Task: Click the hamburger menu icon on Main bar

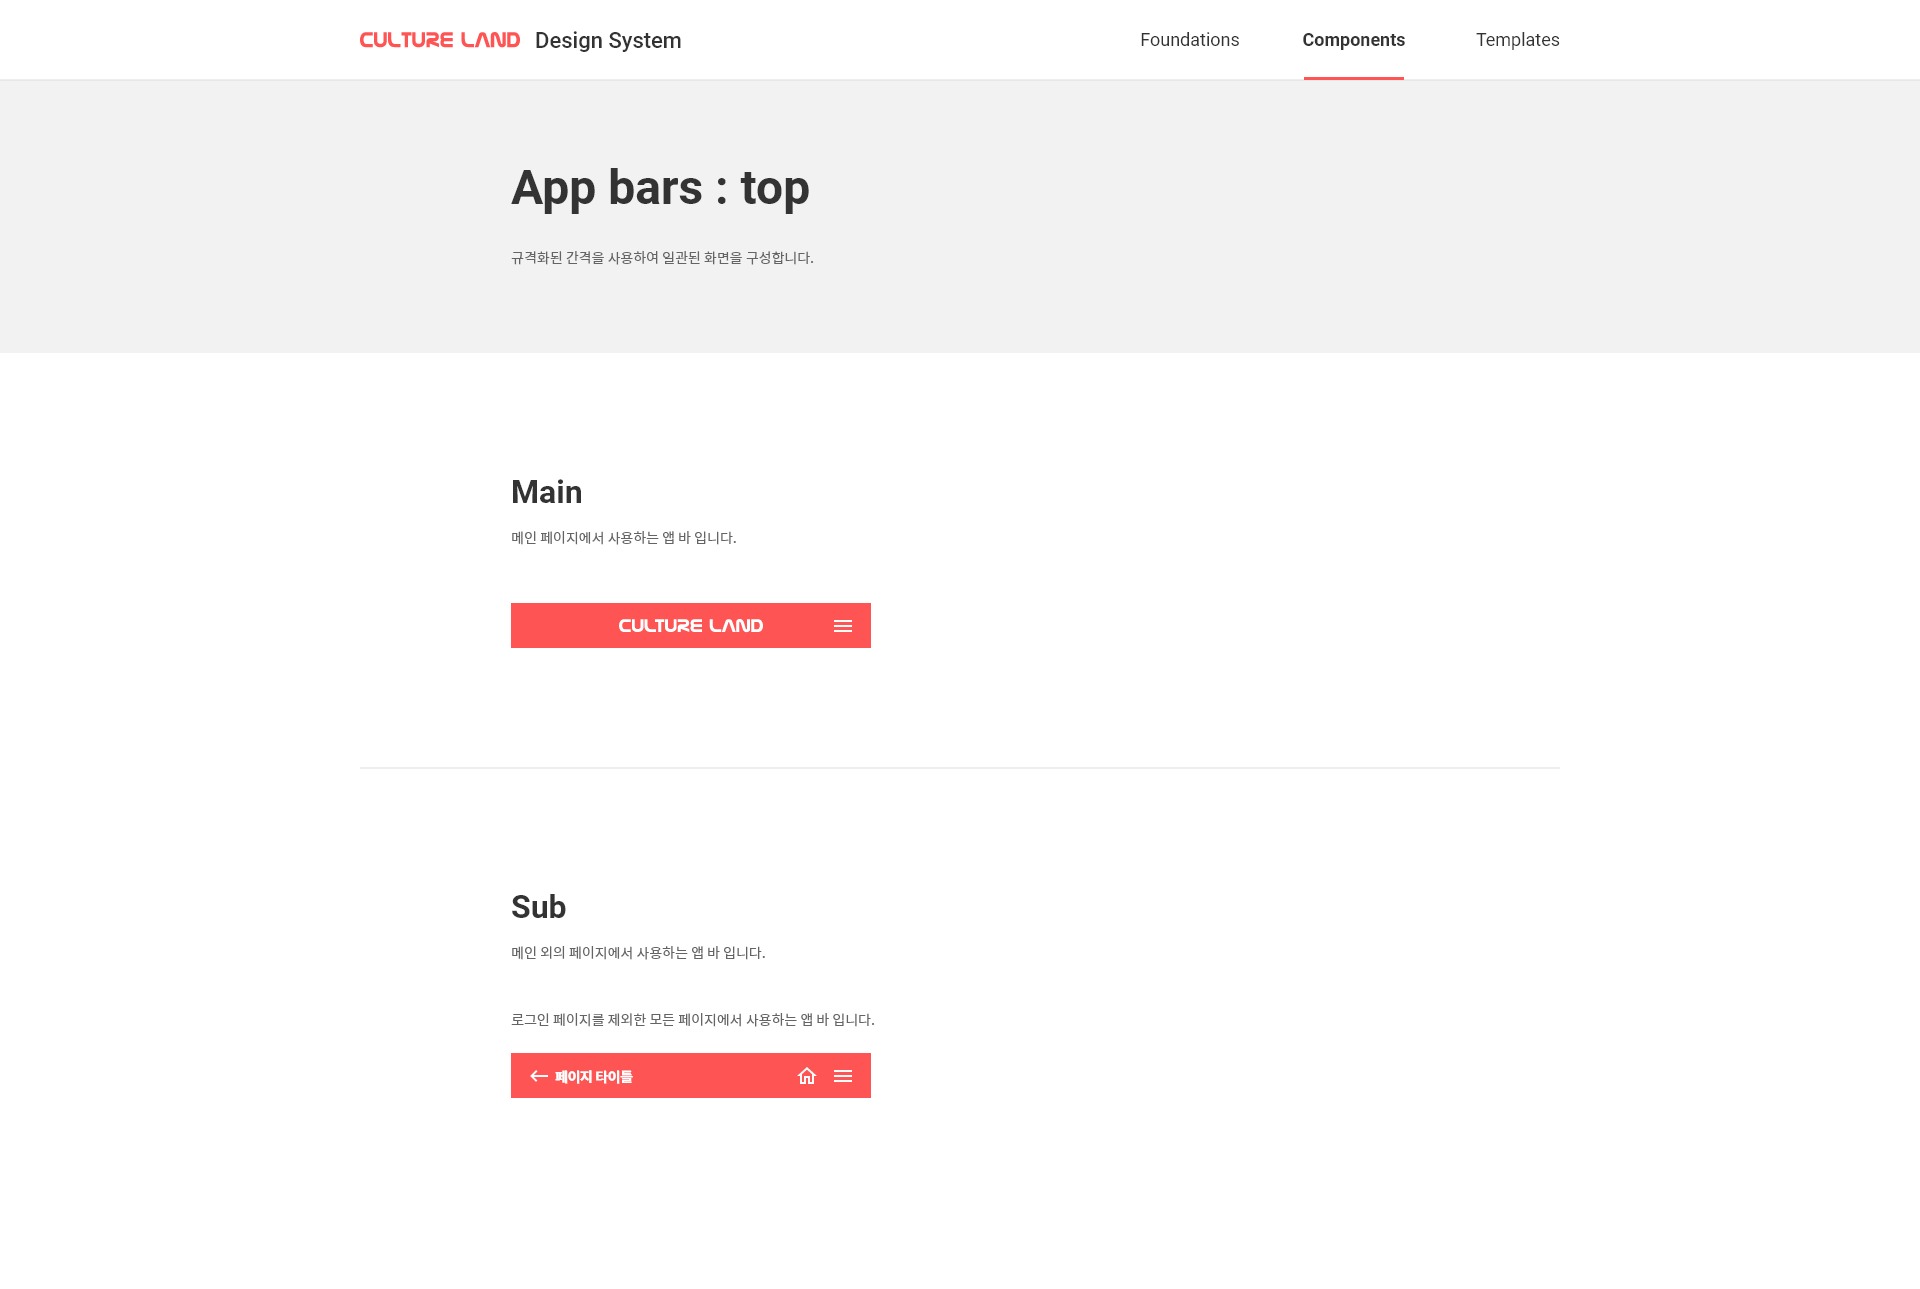Action: pyautogui.click(x=841, y=624)
